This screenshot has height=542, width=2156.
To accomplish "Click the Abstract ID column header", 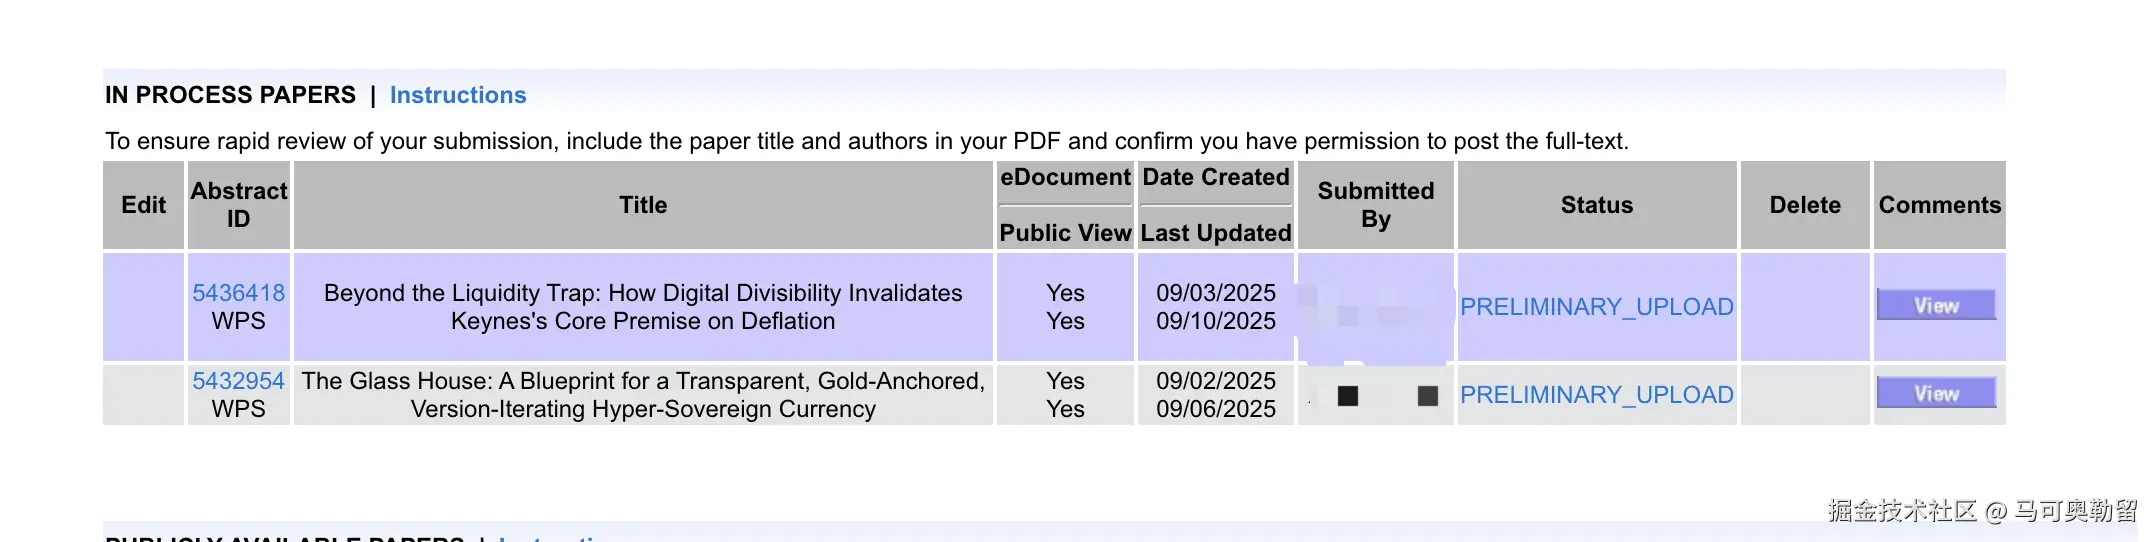I will pyautogui.click(x=238, y=205).
